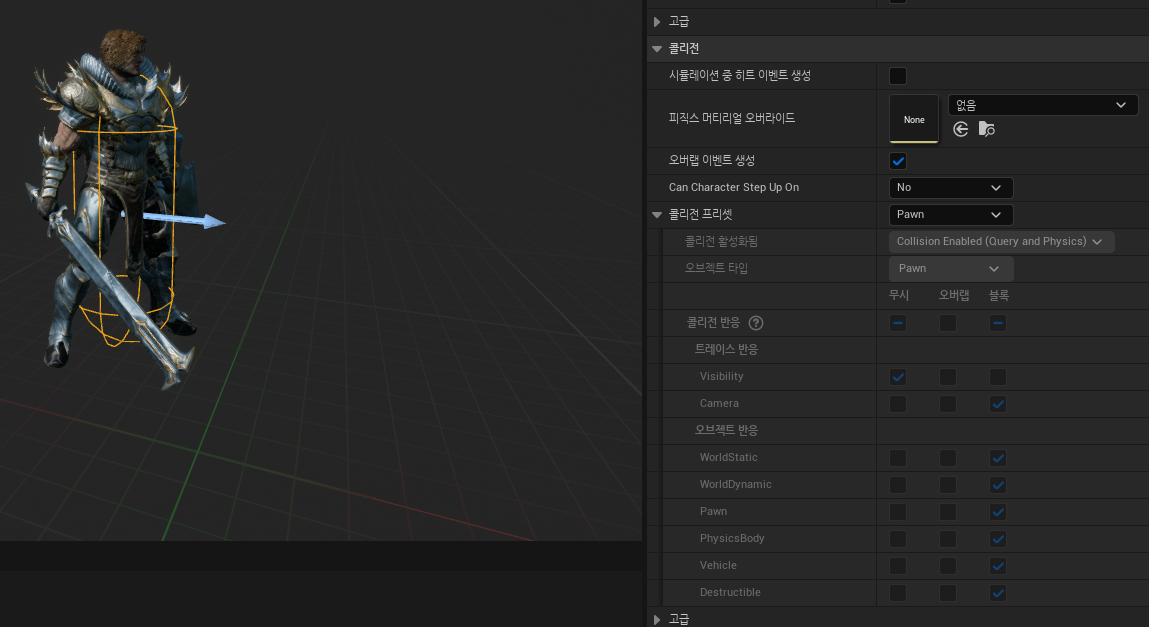Set PhysicsBody response to 오버랩

coord(947,539)
